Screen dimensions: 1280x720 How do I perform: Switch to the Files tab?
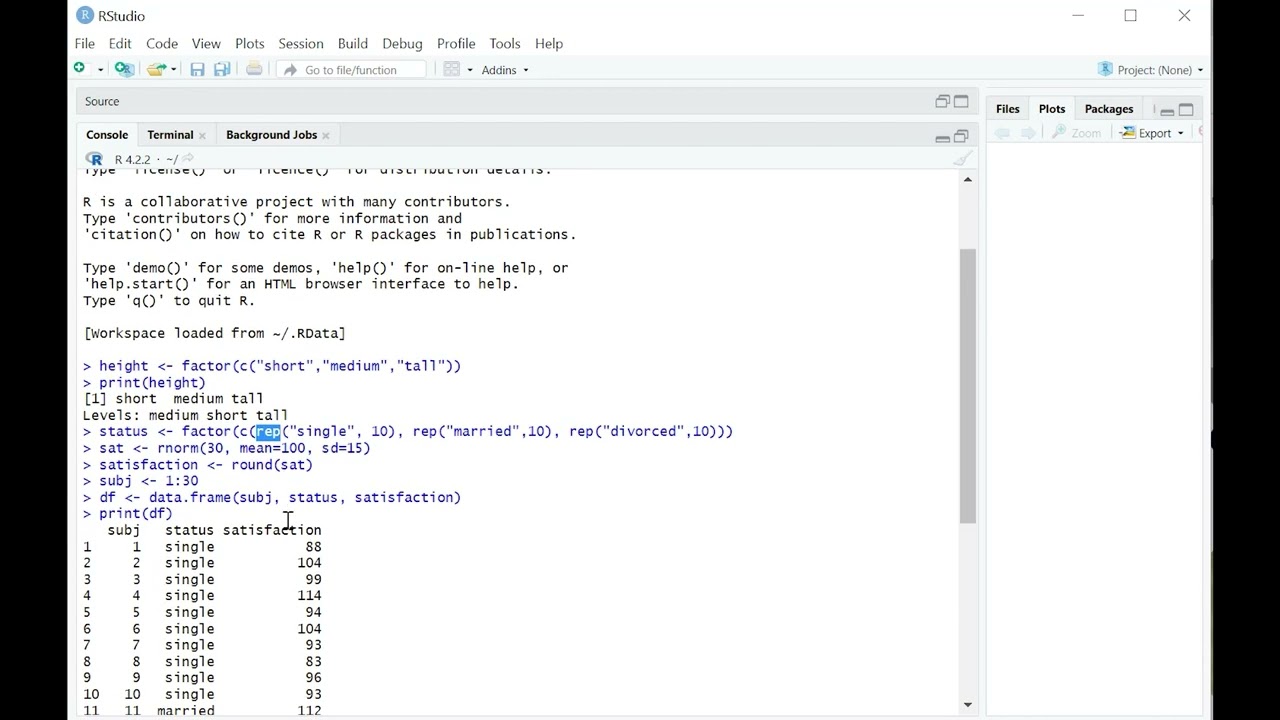click(1008, 109)
